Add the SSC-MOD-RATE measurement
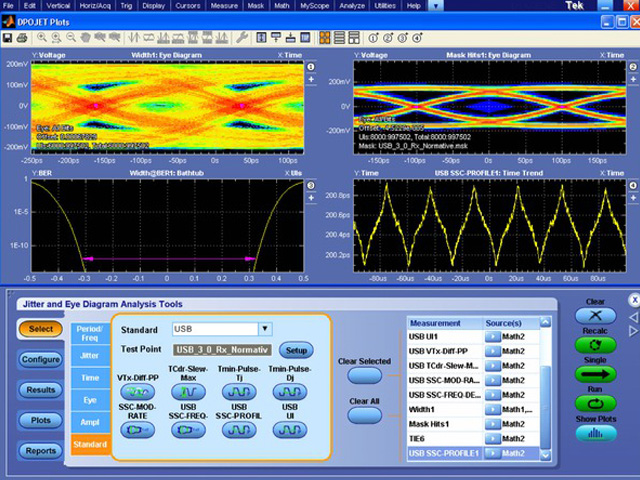 138,430
